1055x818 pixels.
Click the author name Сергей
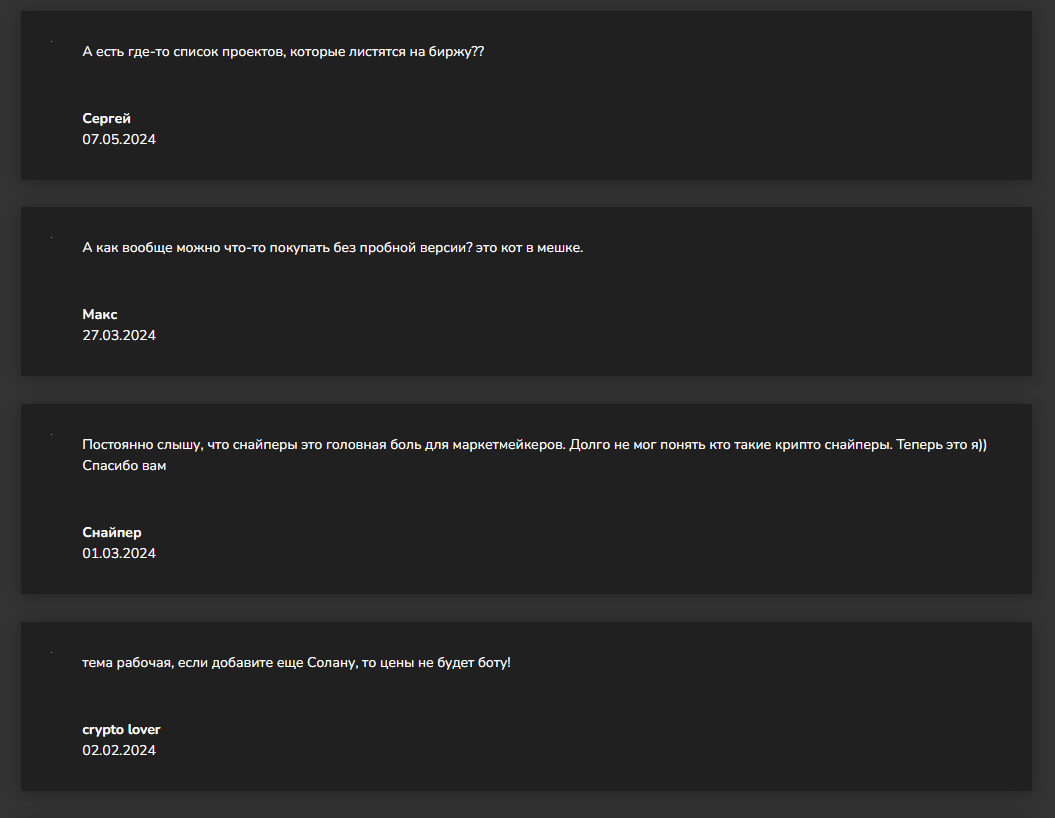click(x=106, y=119)
